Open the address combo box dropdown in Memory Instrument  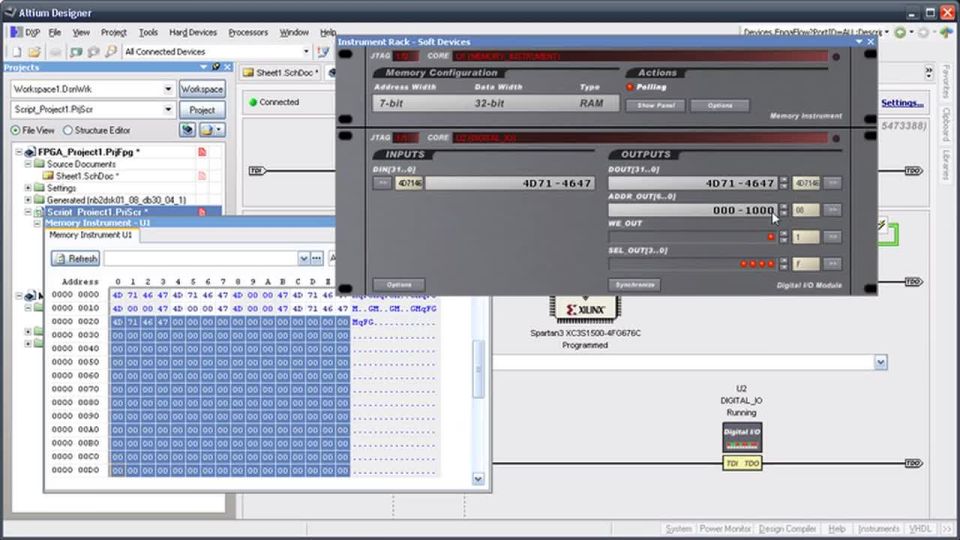(x=303, y=258)
